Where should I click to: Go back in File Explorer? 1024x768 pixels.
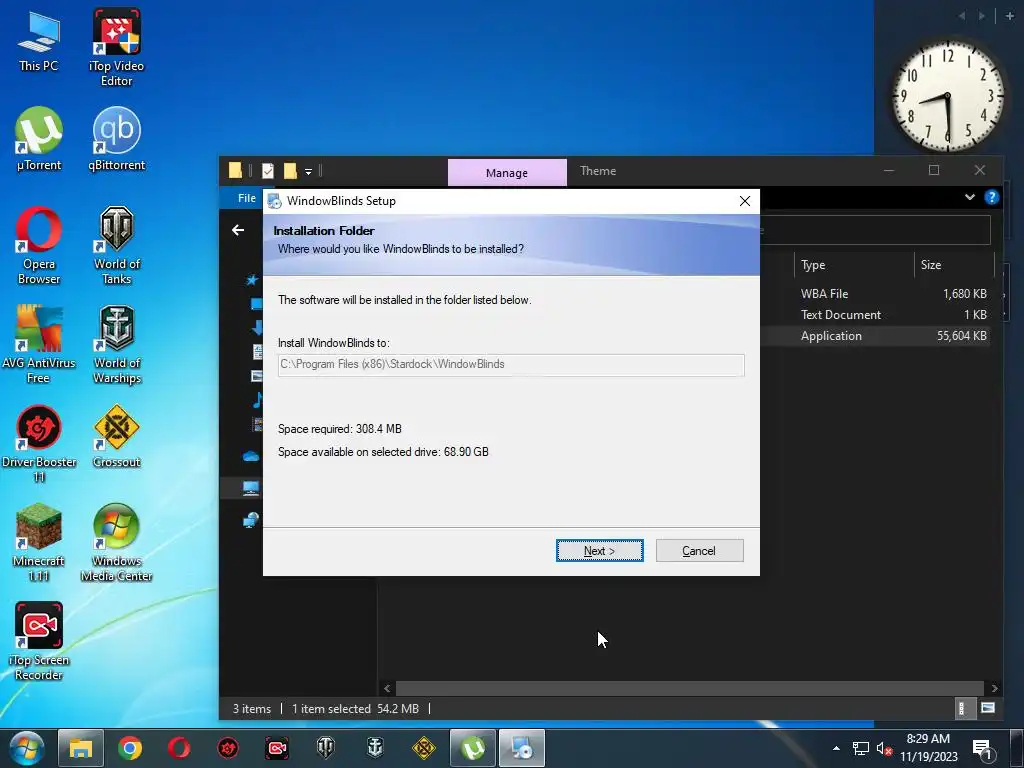tap(238, 230)
